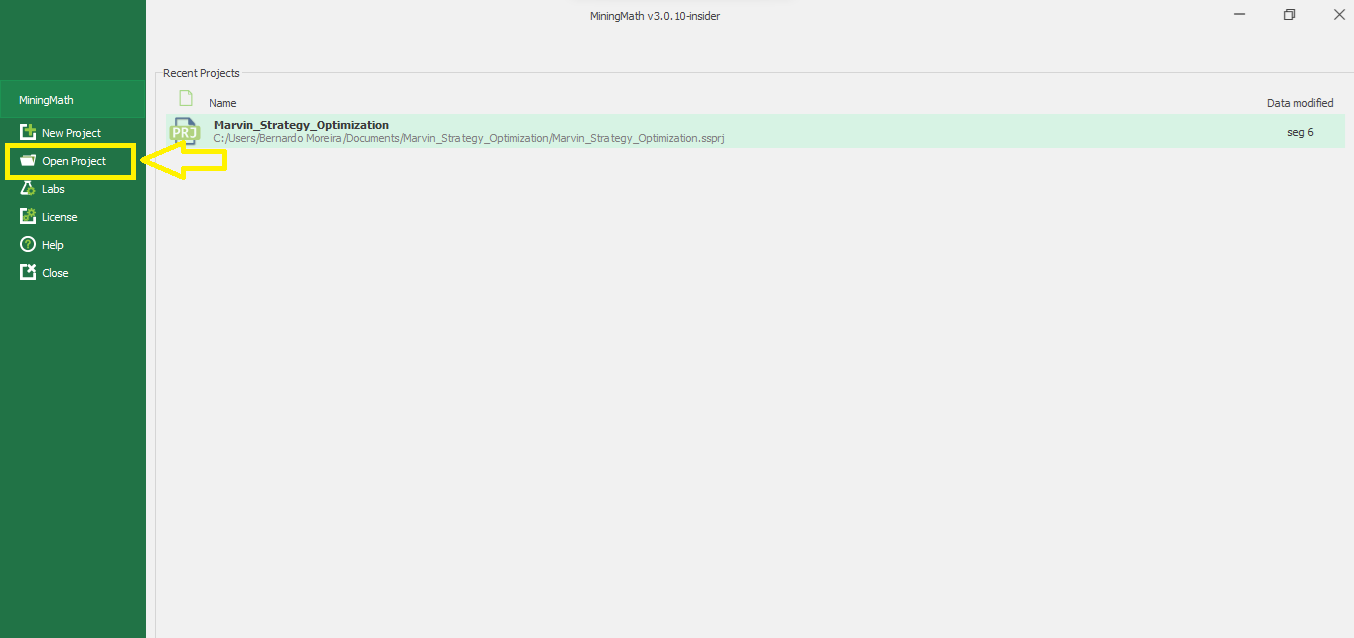
Task: Select the Marvin_Strategy_Optimization project title
Action: click(301, 125)
